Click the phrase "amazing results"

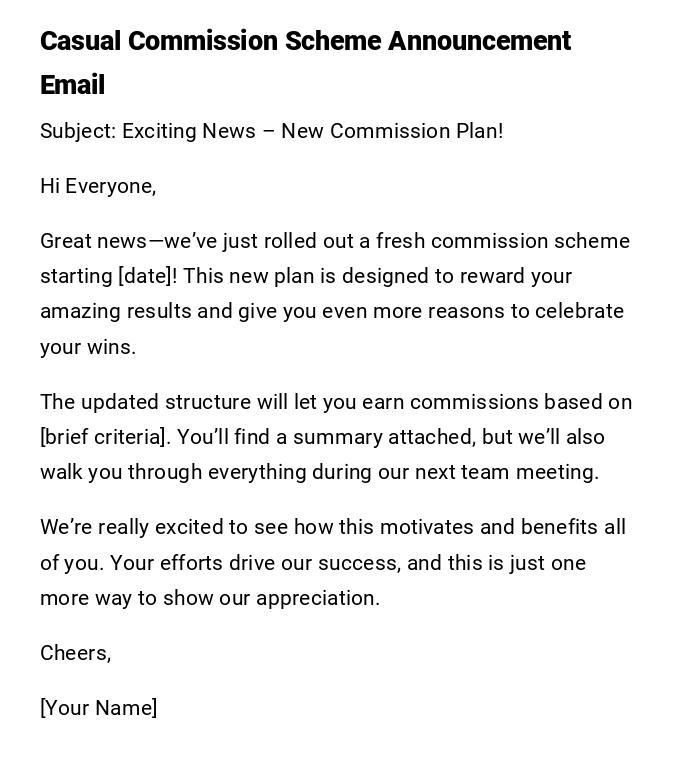pos(115,311)
